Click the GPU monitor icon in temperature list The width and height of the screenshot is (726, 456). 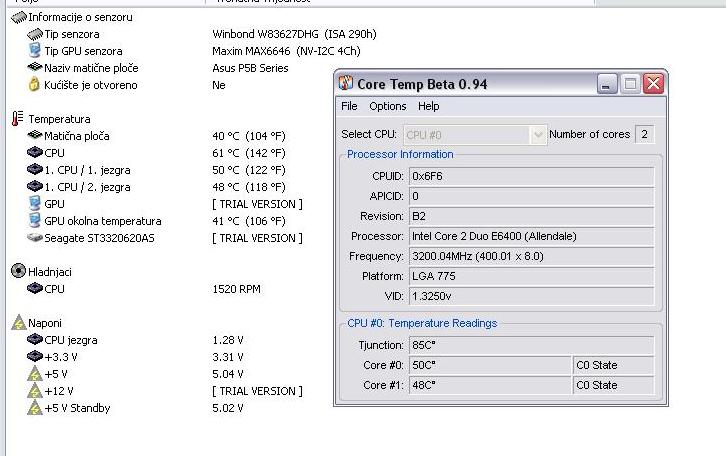[x=34, y=204]
